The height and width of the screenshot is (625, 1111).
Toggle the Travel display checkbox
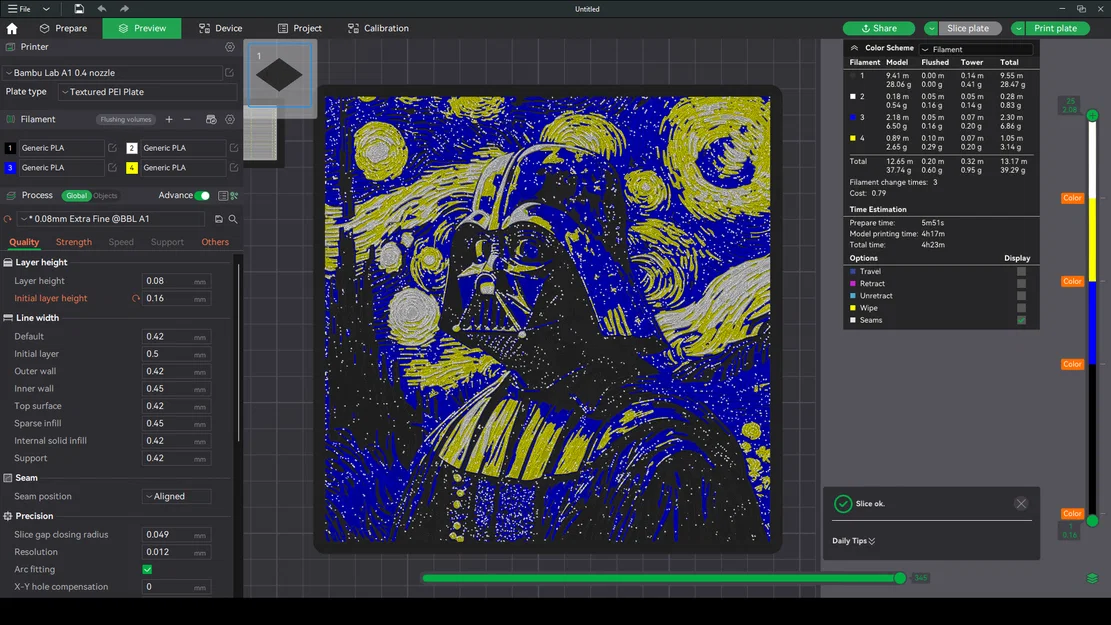click(x=1021, y=271)
